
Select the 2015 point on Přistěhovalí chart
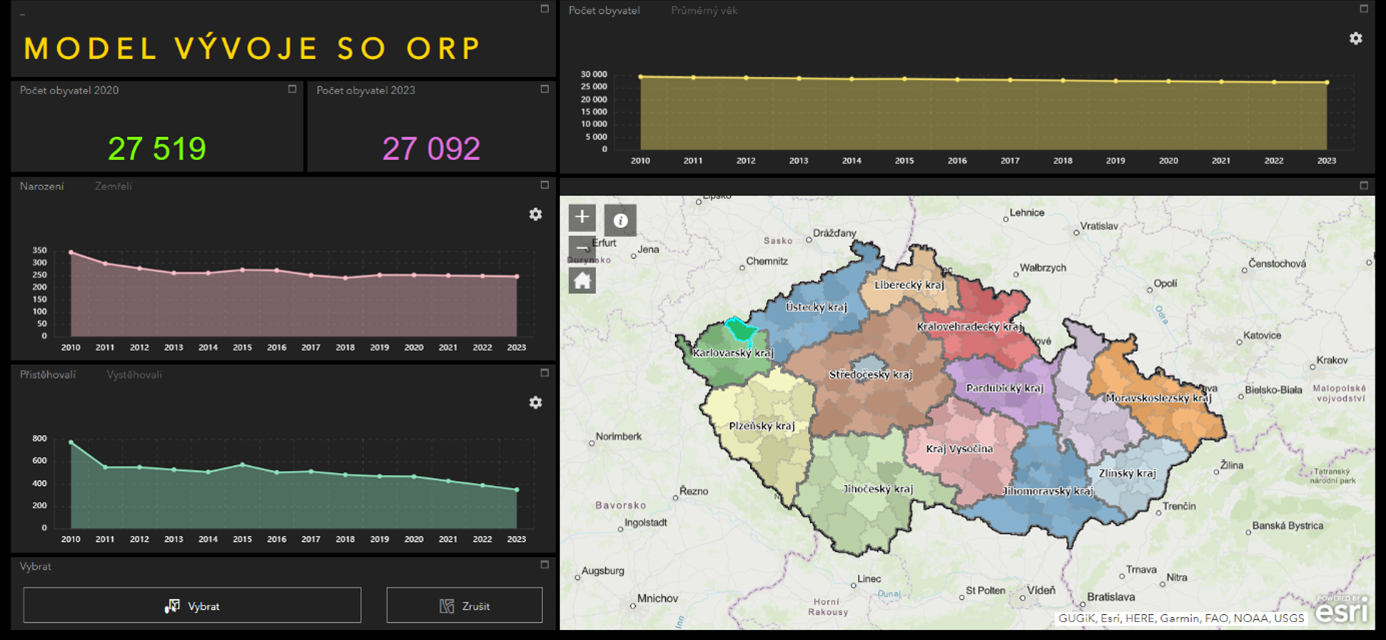pos(242,464)
